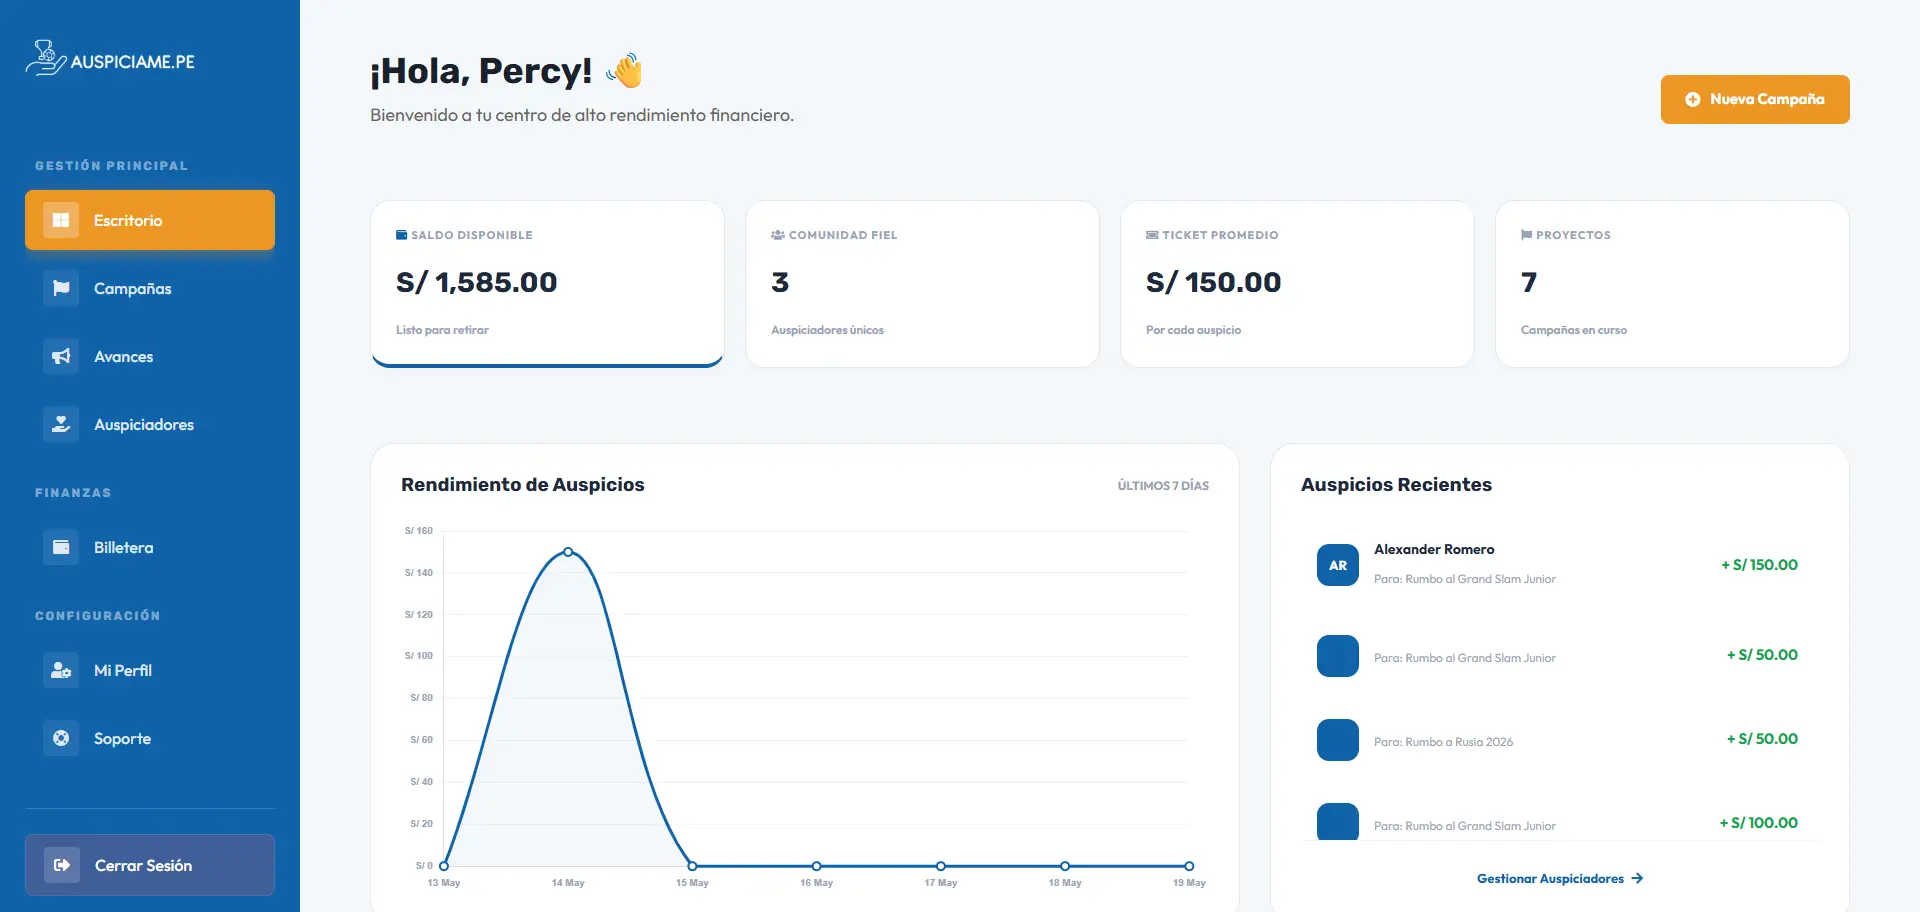
Task: Click the Mi Perfil user icon
Action: pos(61,670)
